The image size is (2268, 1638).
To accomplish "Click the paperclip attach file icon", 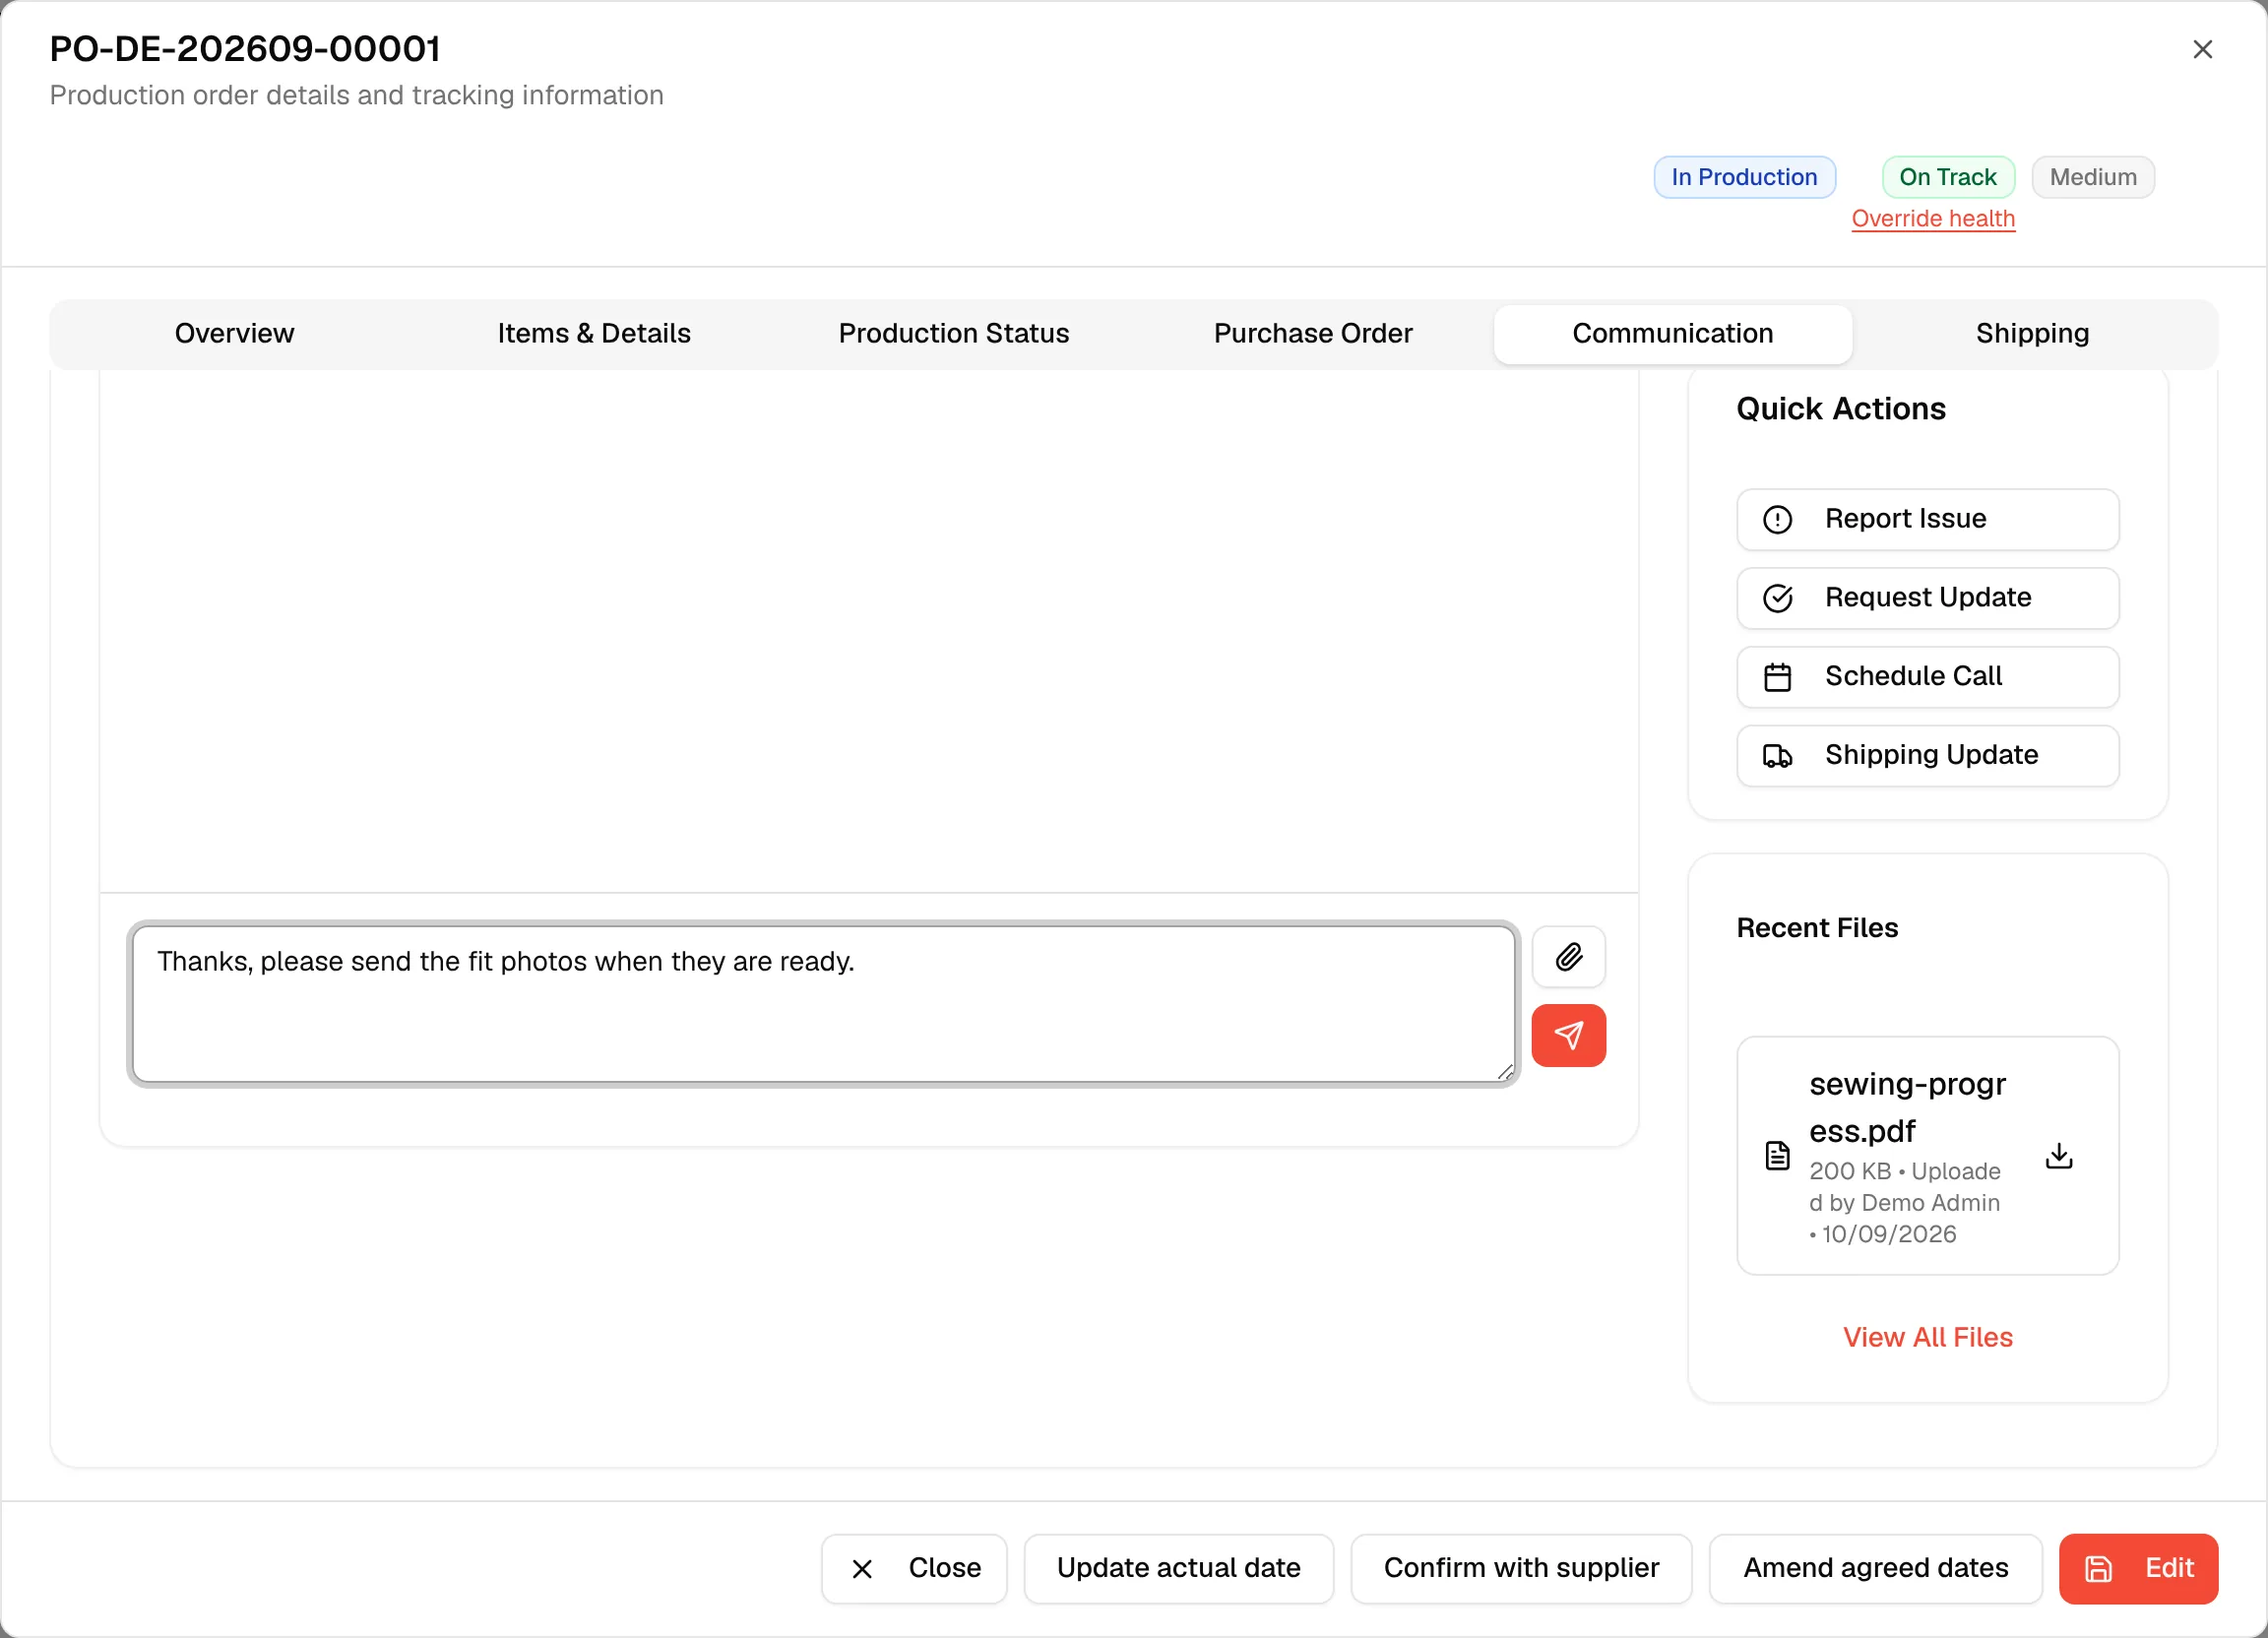I will 1568,957.
